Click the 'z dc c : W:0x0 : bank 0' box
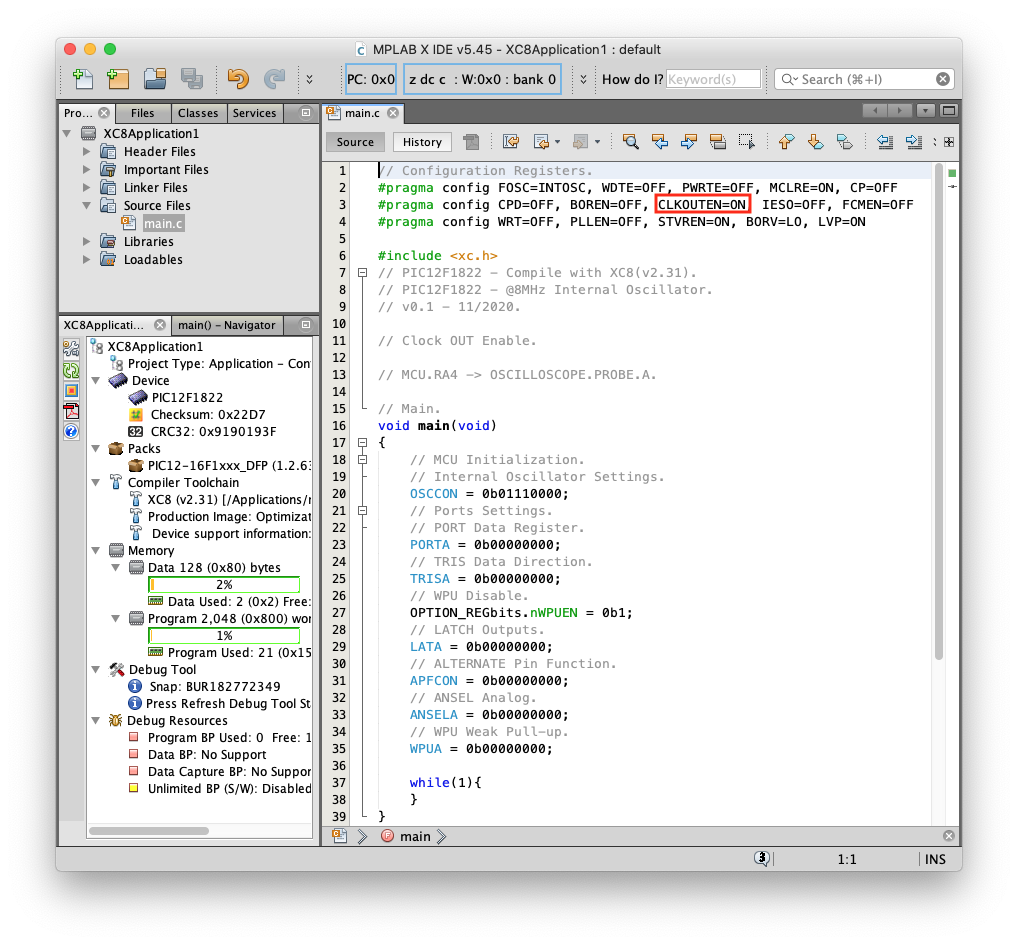Viewport: 1018px width, 945px height. (x=482, y=79)
